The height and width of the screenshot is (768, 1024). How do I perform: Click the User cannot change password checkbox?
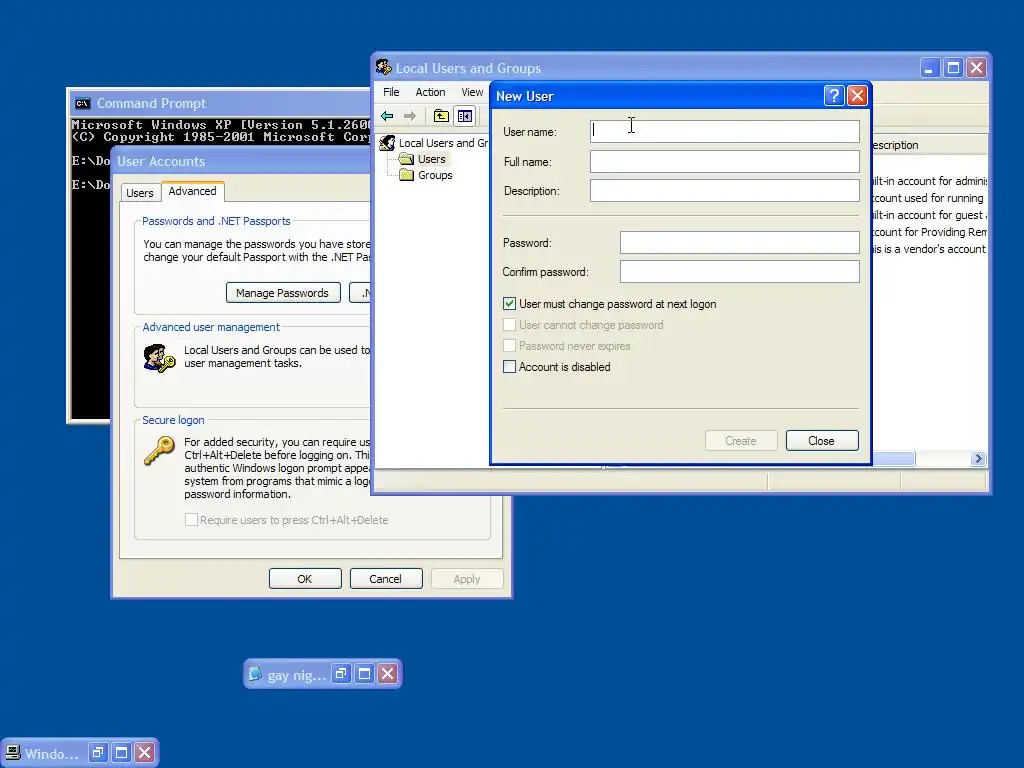tap(509, 325)
